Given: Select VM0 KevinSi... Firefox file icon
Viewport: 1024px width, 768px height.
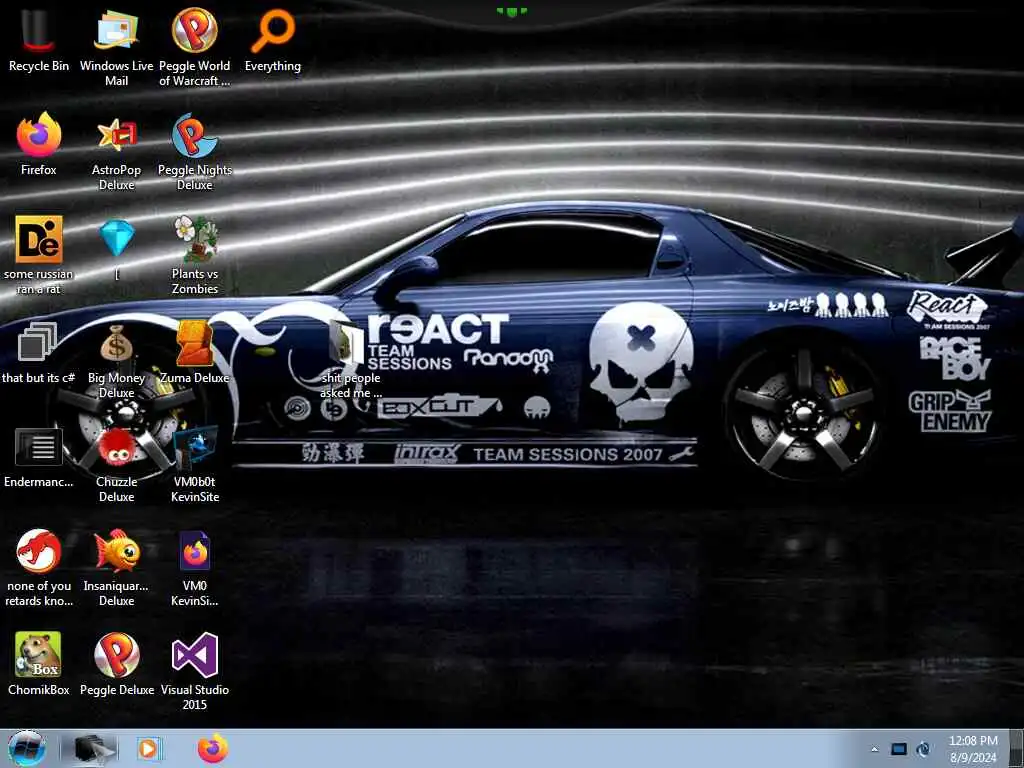Looking at the screenshot, I should (195, 567).
